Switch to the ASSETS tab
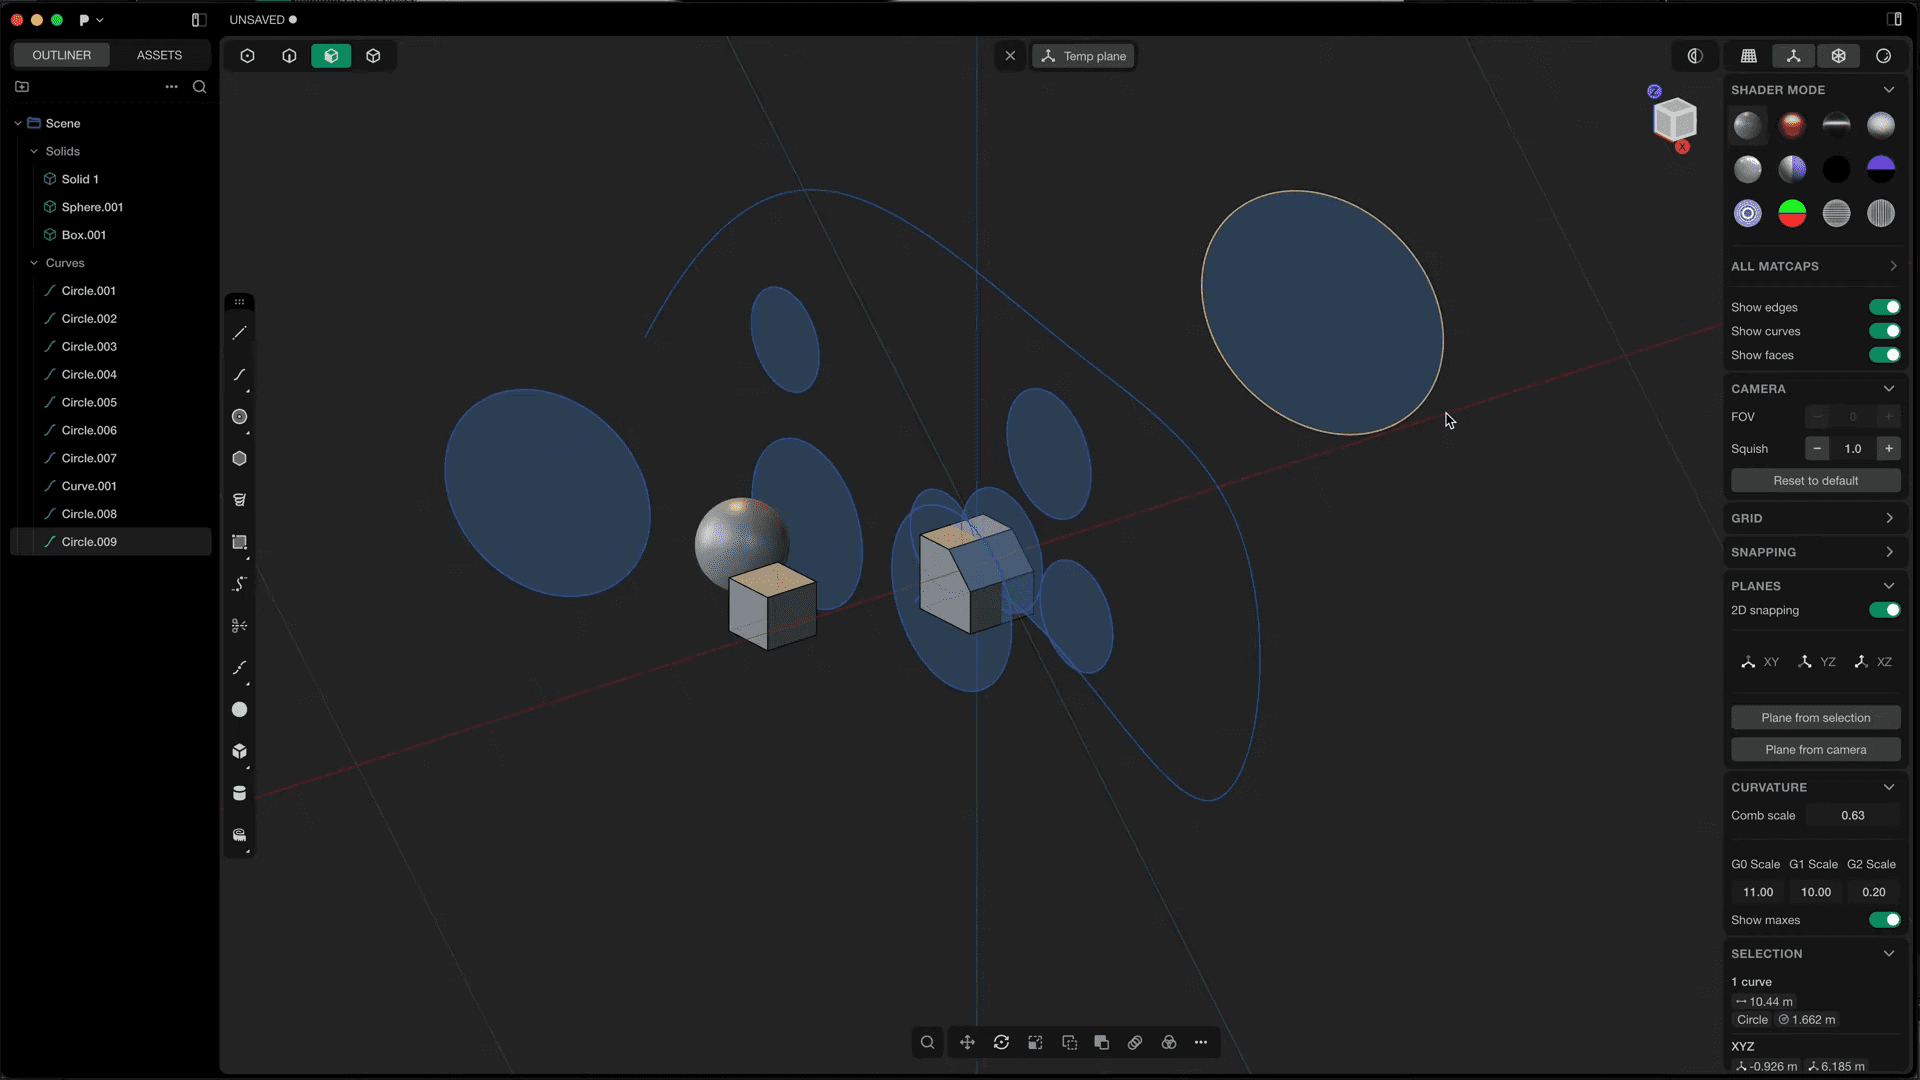The height and width of the screenshot is (1080, 1920). click(x=159, y=55)
